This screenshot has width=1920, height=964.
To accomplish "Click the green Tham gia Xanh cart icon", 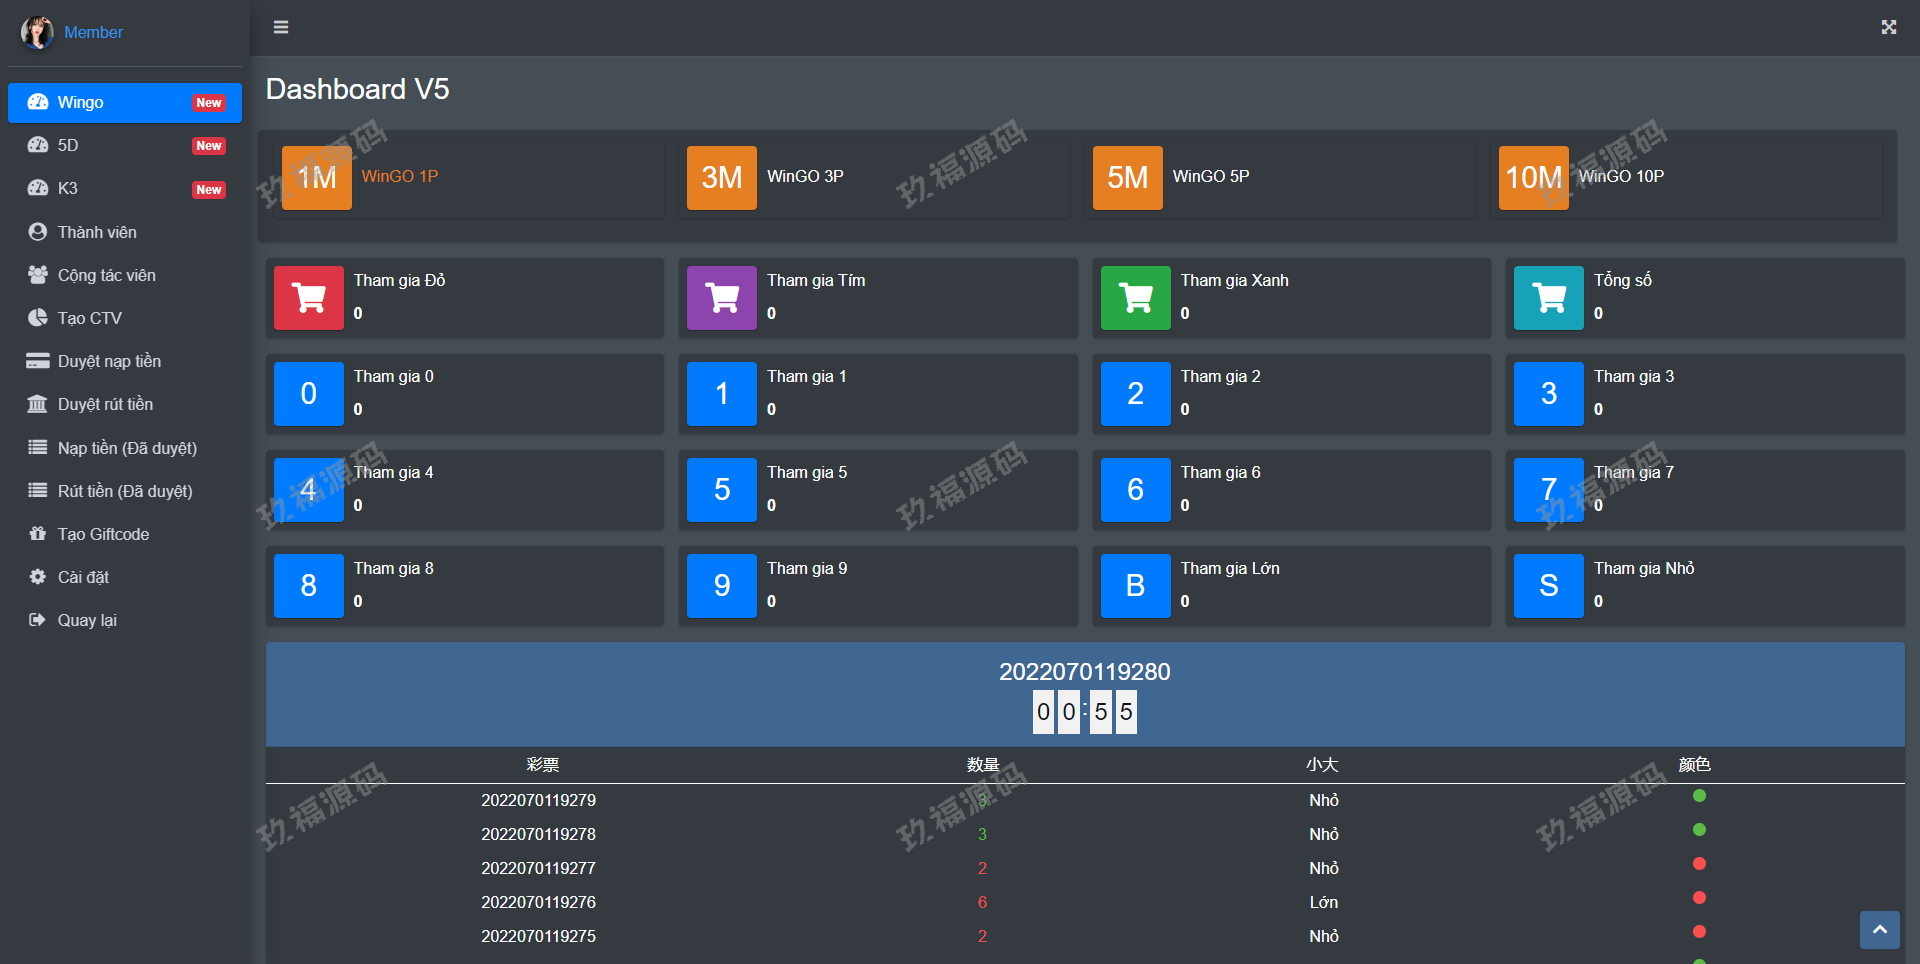I will click(x=1135, y=298).
